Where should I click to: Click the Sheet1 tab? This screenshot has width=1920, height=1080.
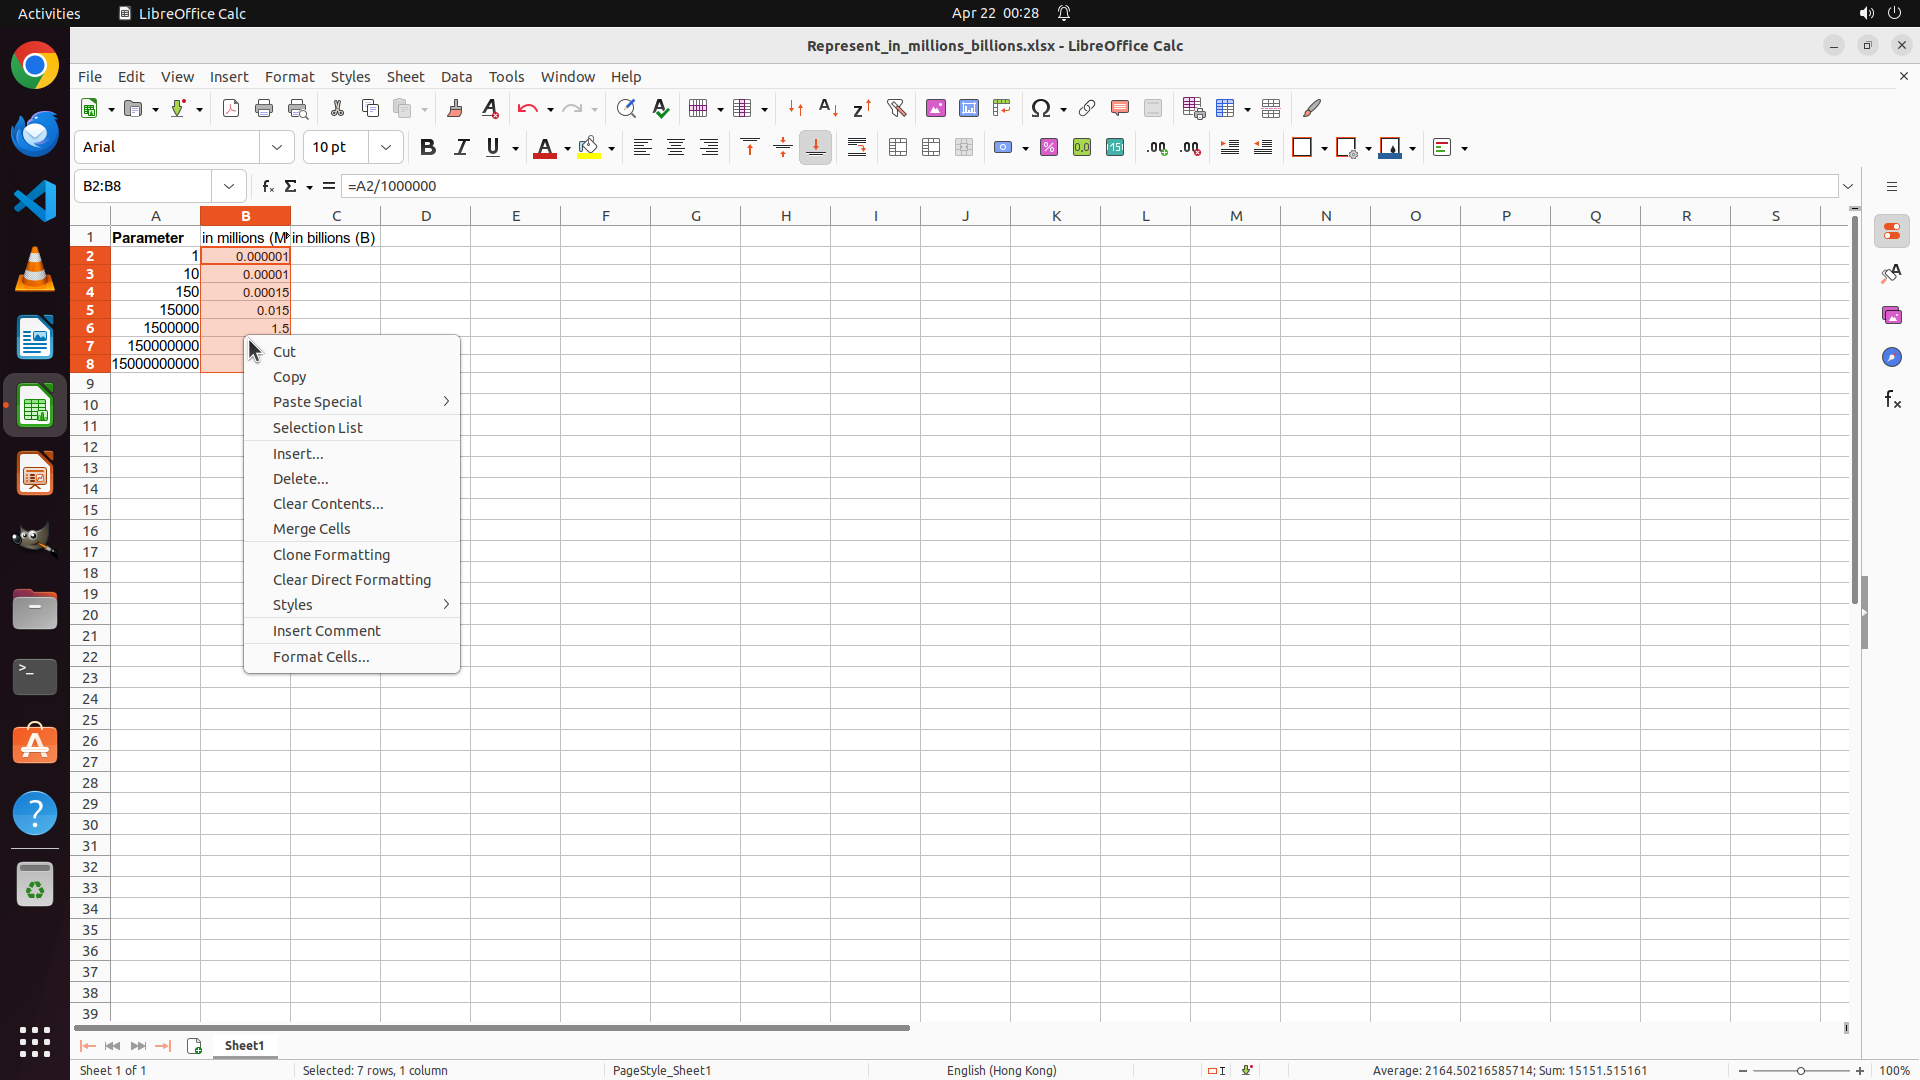[244, 1046]
